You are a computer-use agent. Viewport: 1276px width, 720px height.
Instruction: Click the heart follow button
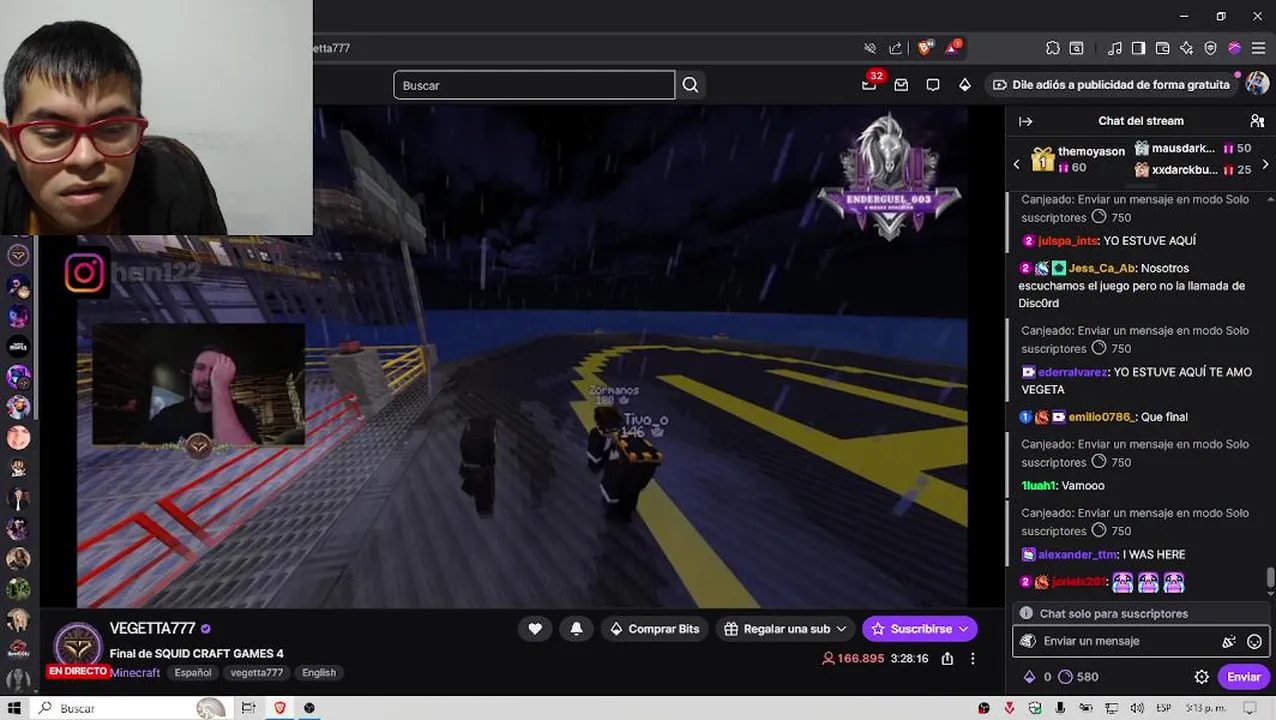coord(535,629)
